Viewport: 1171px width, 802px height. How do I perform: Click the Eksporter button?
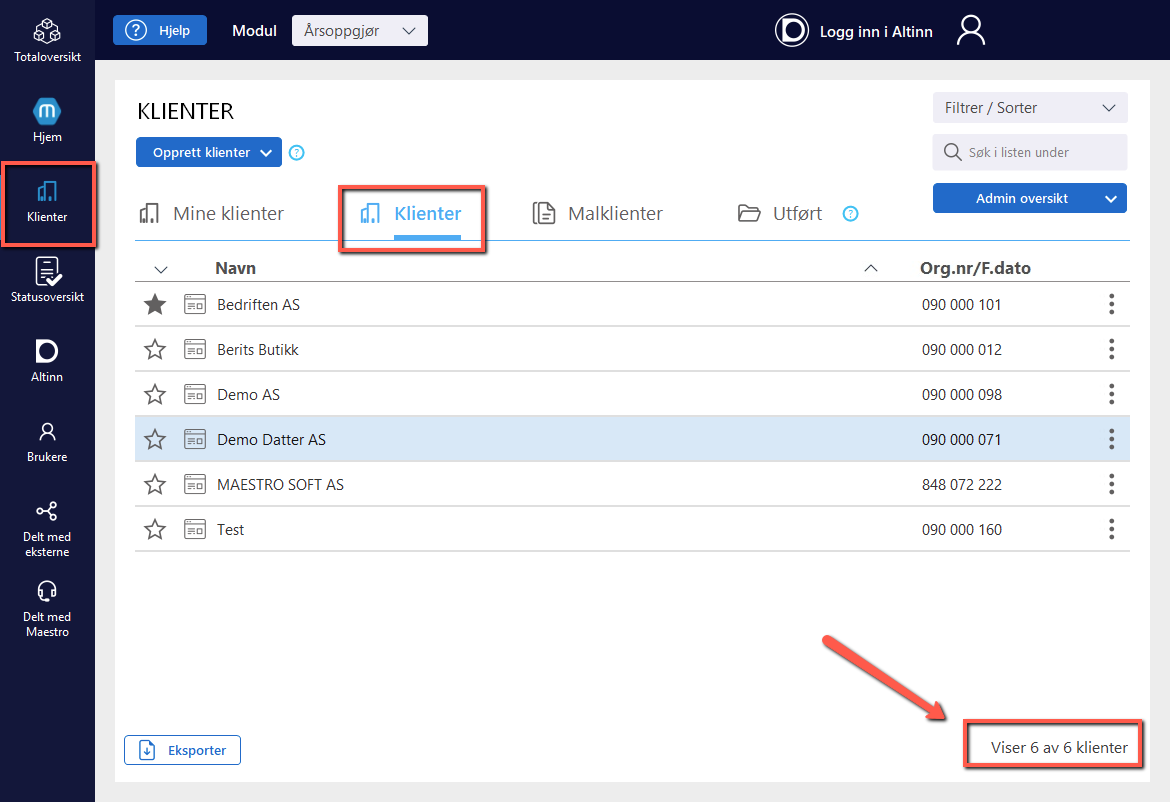click(182, 750)
